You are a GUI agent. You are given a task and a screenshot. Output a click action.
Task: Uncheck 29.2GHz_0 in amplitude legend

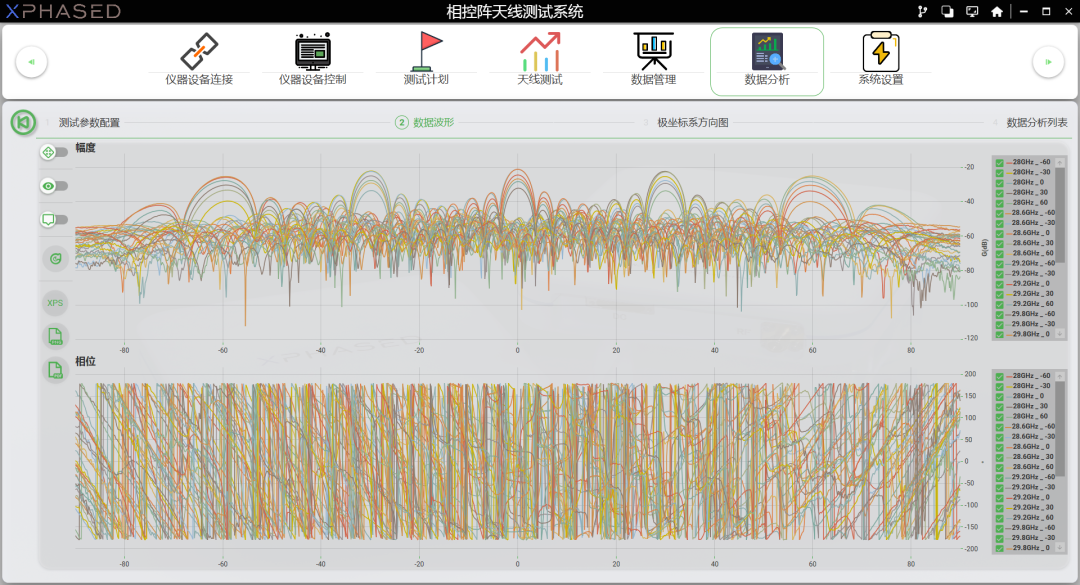pyautogui.click(x=999, y=284)
